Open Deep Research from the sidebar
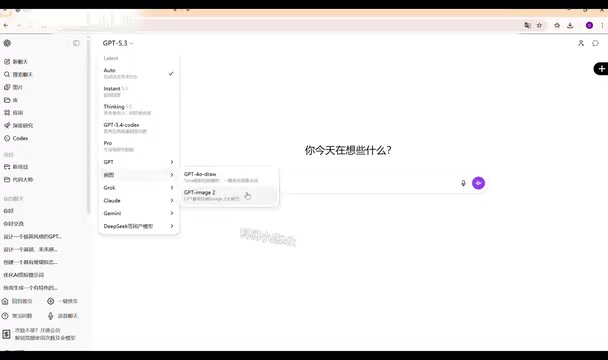 click(x=18, y=125)
